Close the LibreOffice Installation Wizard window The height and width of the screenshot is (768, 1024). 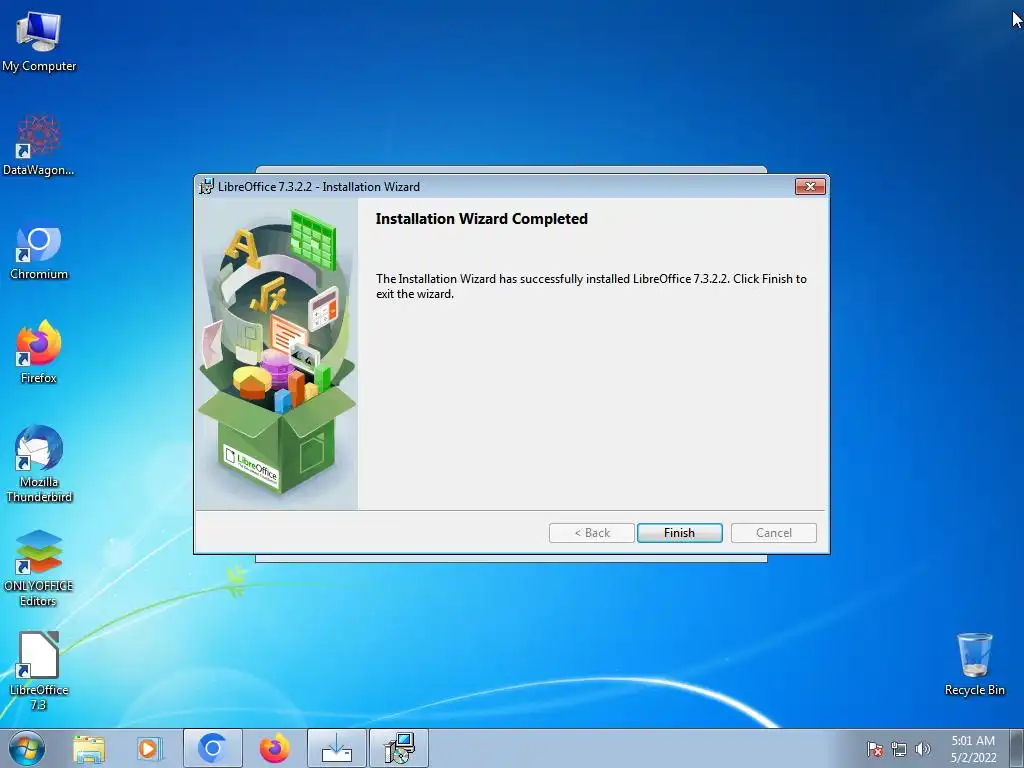coord(810,187)
